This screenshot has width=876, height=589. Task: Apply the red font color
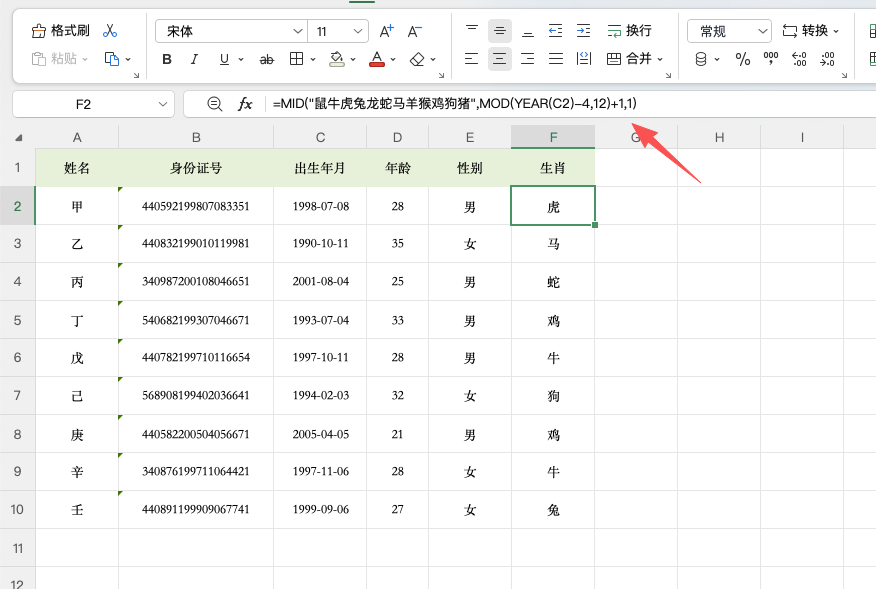[377, 59]
